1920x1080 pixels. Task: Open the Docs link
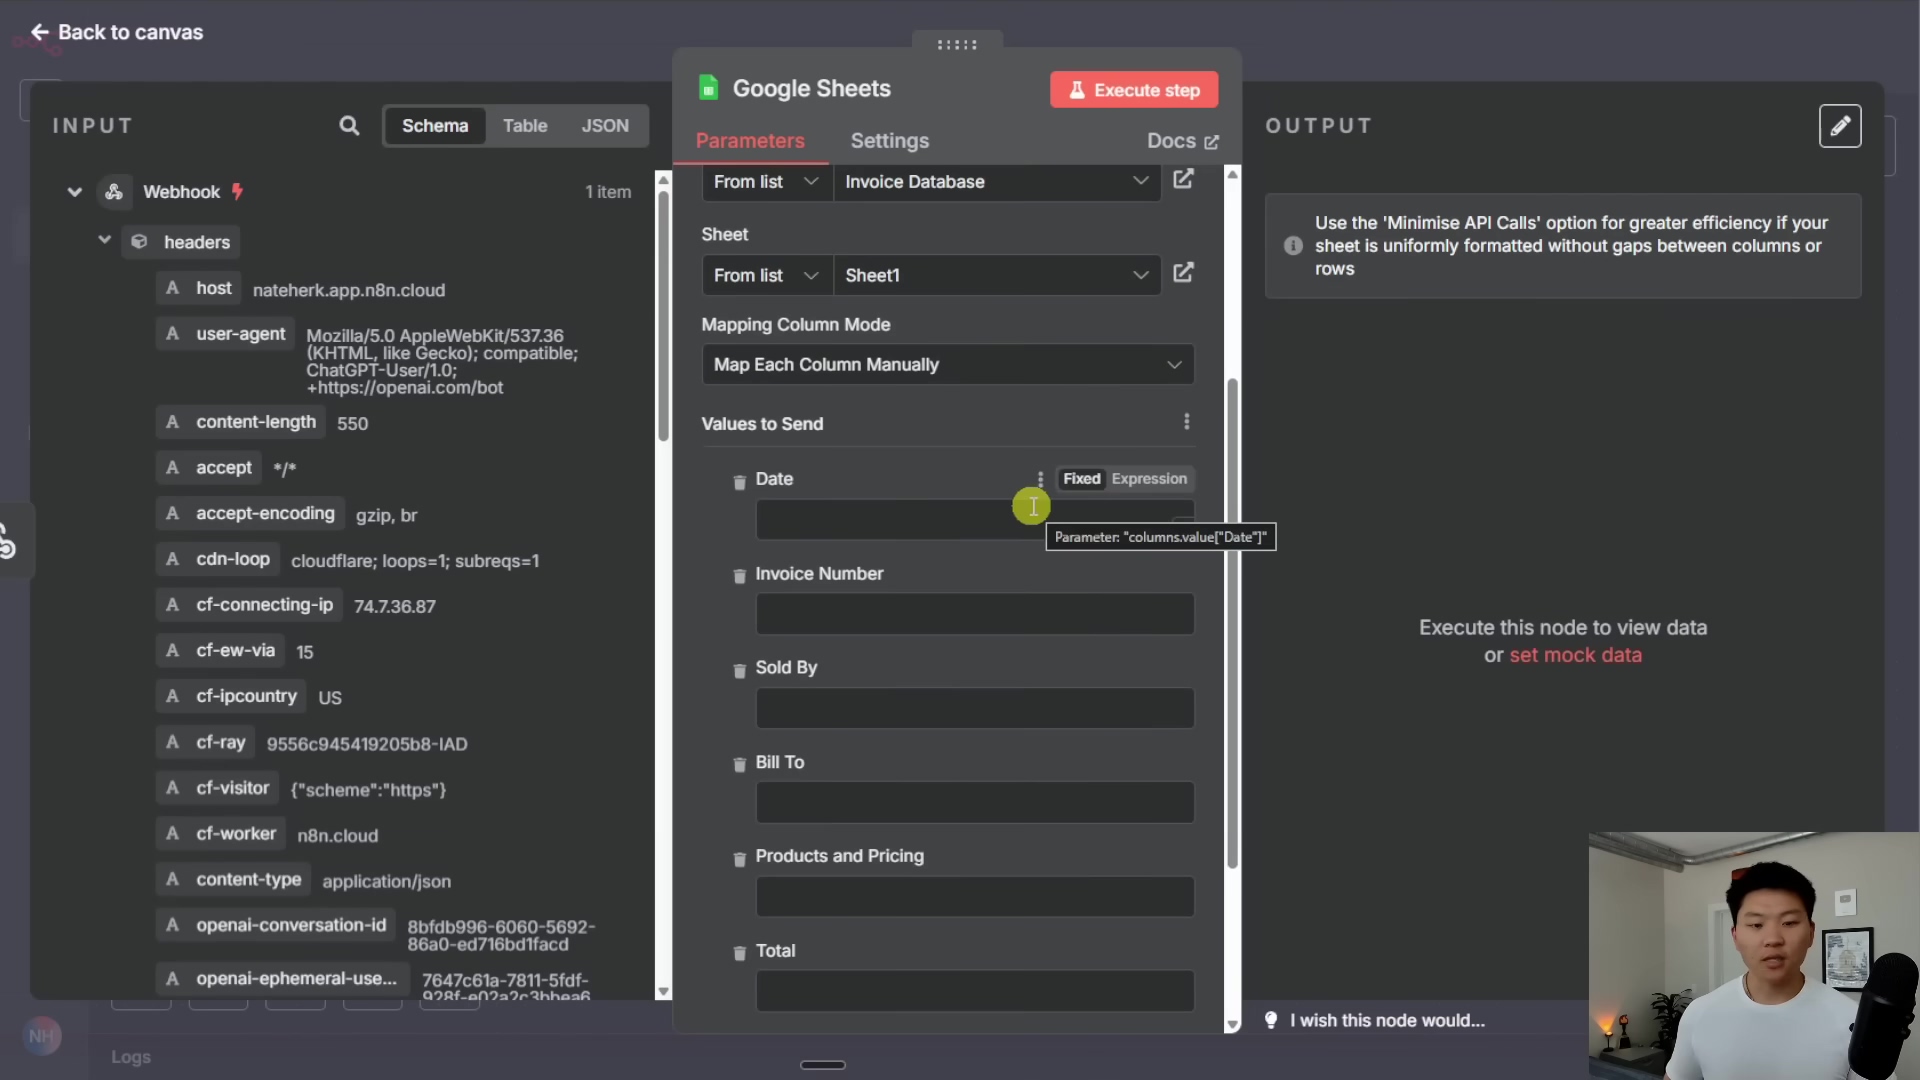point(1183,141)
